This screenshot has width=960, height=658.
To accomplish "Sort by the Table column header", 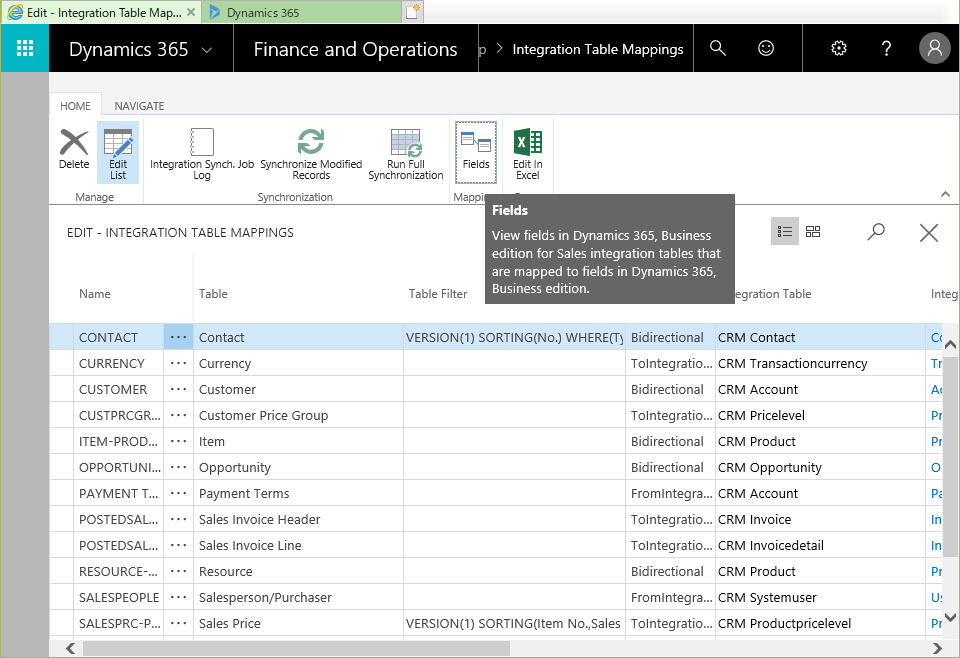I will point(213,294).
